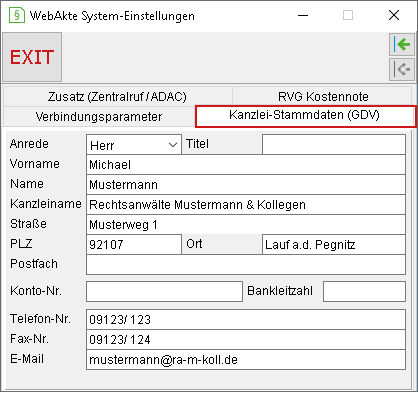Screen dimensions: 418x394
Task: Click the PLZ field showing 92107
Action: 134,245
